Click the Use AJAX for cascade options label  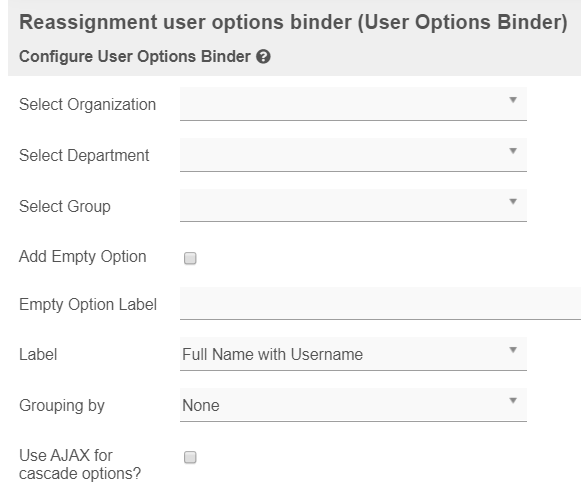(80, 464)
